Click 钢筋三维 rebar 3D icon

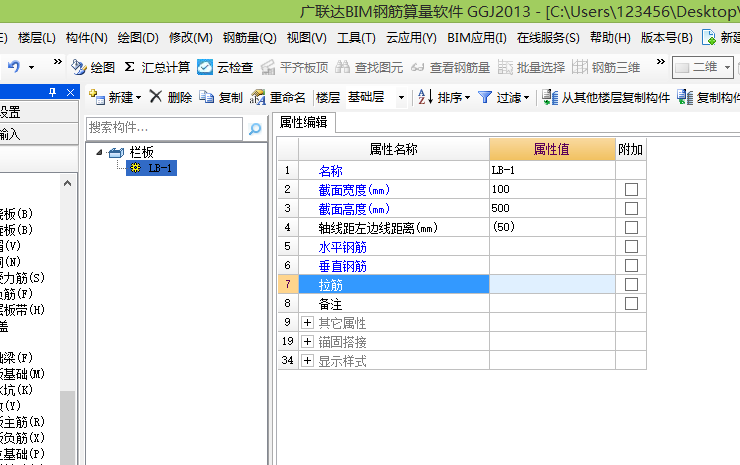(580, 68)
